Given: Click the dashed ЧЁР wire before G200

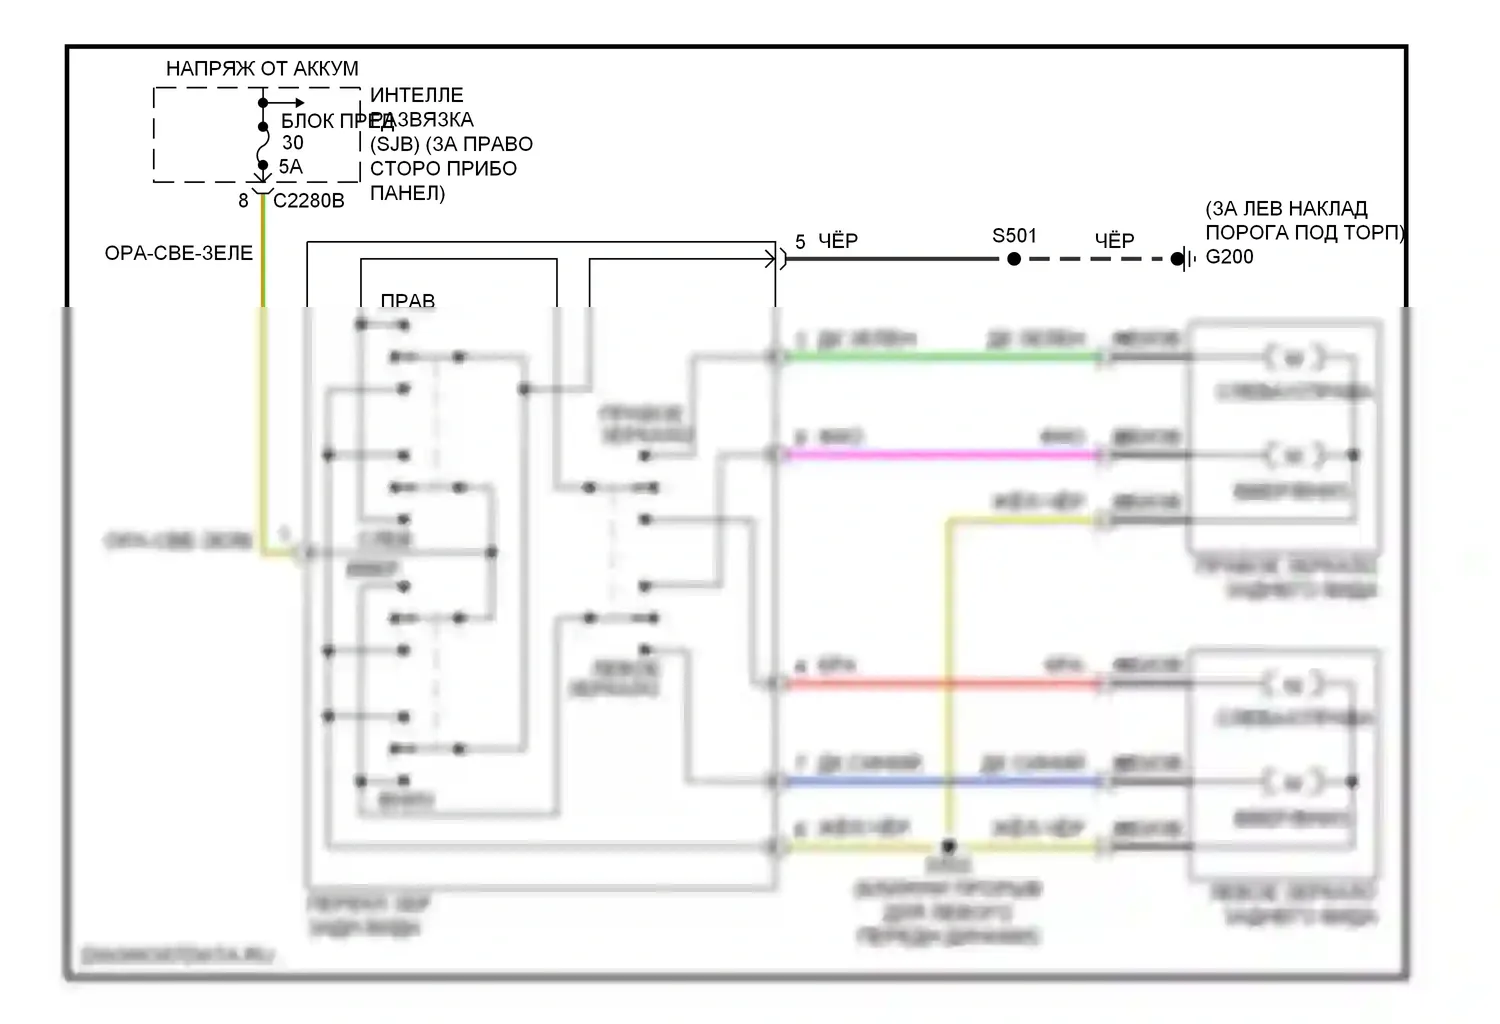Looking at the screenshot, I should (x=1095, y=259).
